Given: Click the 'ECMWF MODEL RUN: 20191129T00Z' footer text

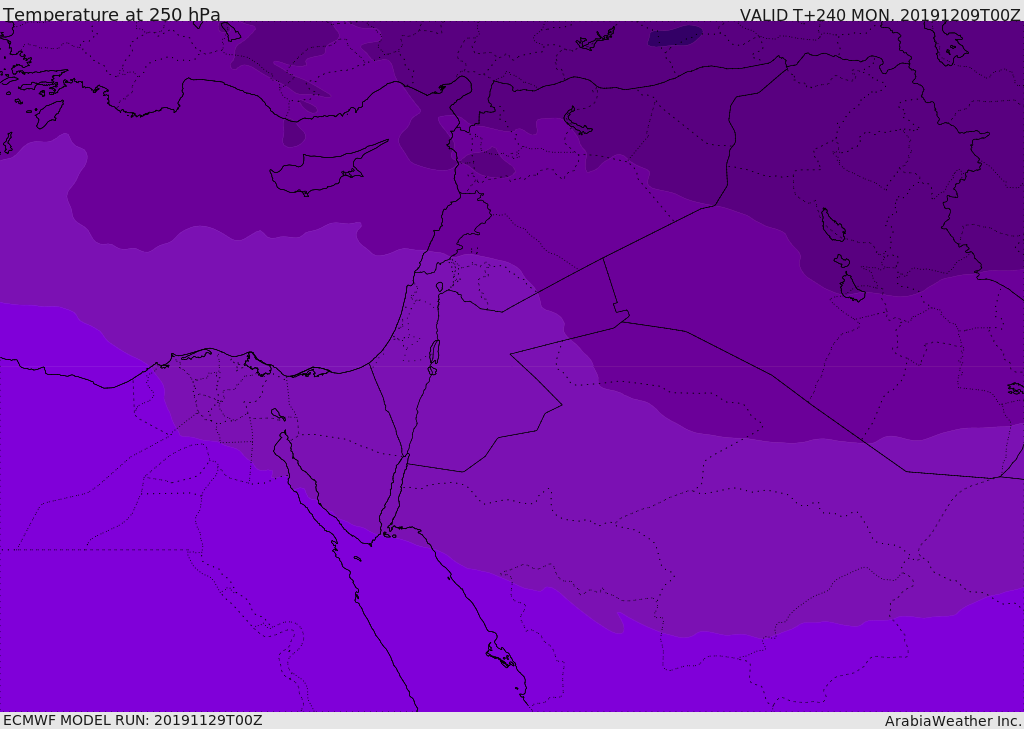Looking at the screenshot, I should (x=133, y=720).
